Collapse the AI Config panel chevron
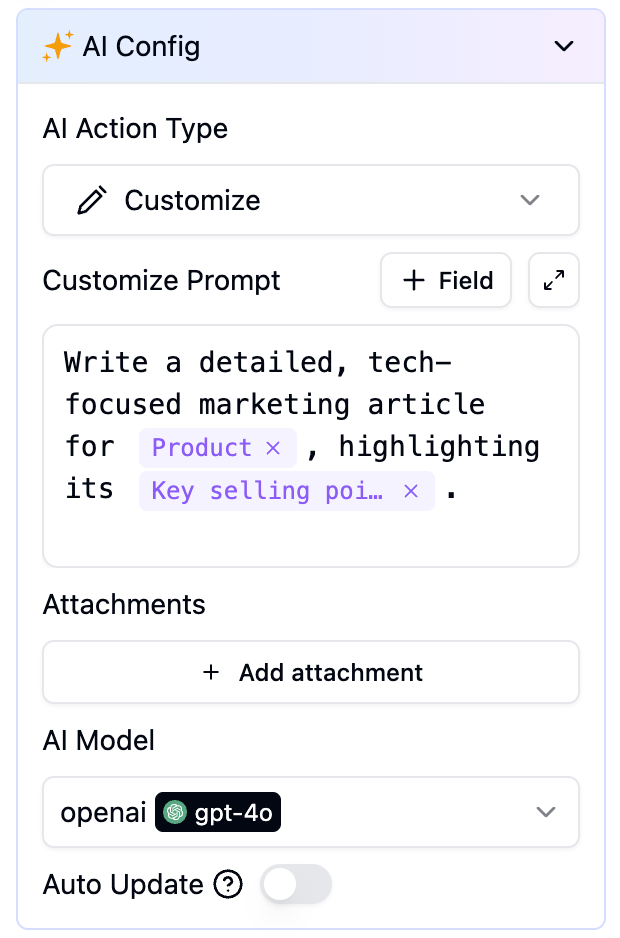The width and height of the screenshot is (620, 938). [564, 46]
